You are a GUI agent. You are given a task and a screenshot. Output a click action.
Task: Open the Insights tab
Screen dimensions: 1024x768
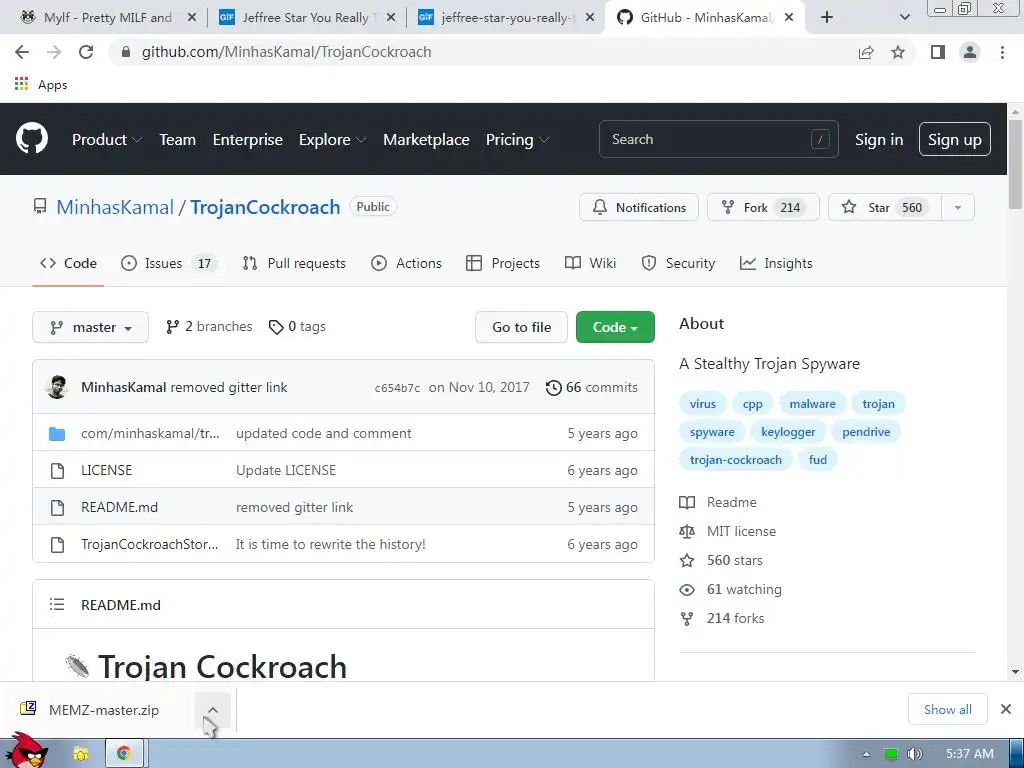coord(776,263)
